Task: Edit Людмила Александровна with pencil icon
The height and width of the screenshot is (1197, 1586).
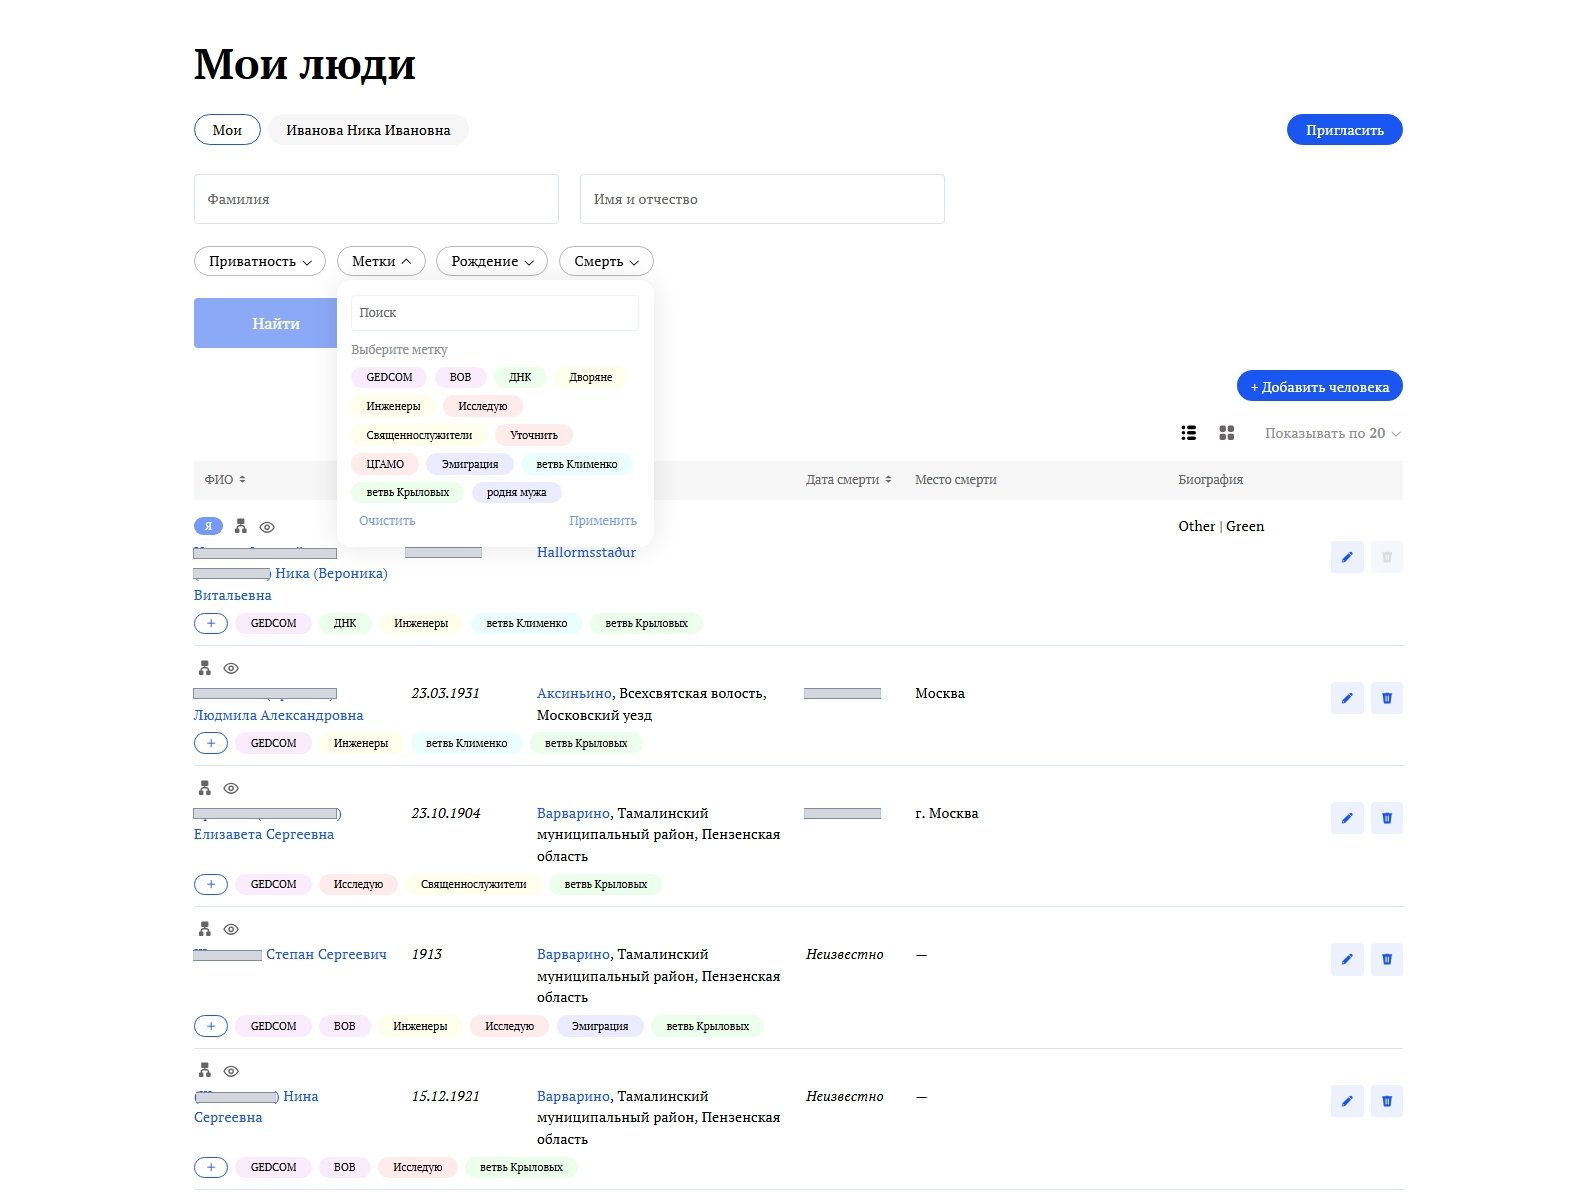Action: pyautogui.click(x=1346, y=698)
